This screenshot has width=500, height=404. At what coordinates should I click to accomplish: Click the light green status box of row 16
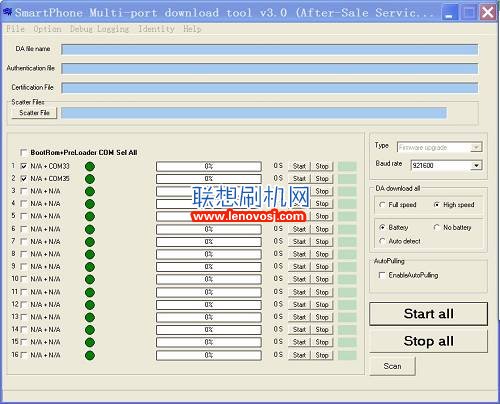tap(347, 355)
